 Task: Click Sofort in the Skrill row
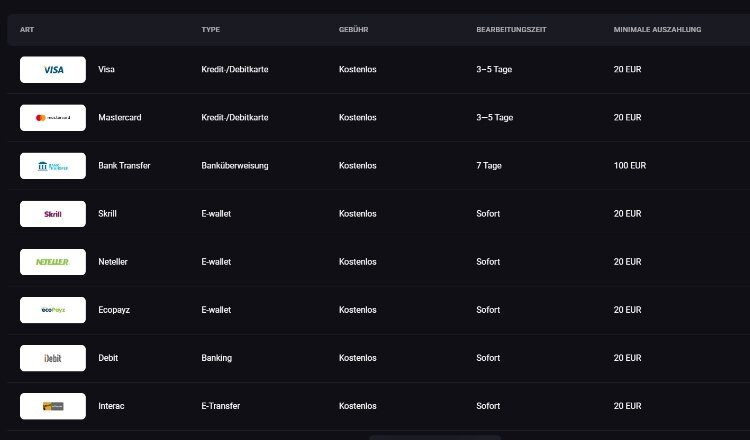(488, 214)
